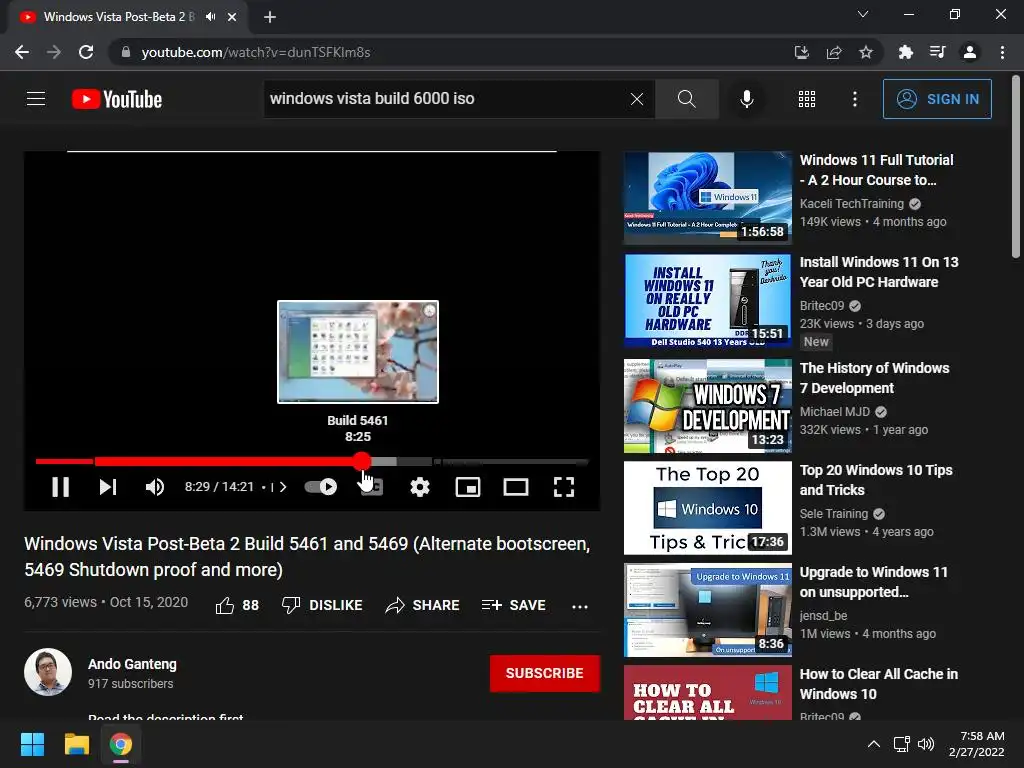
Task: Go back in browser history
Action: pyautogui.click(x=22, y=52)
